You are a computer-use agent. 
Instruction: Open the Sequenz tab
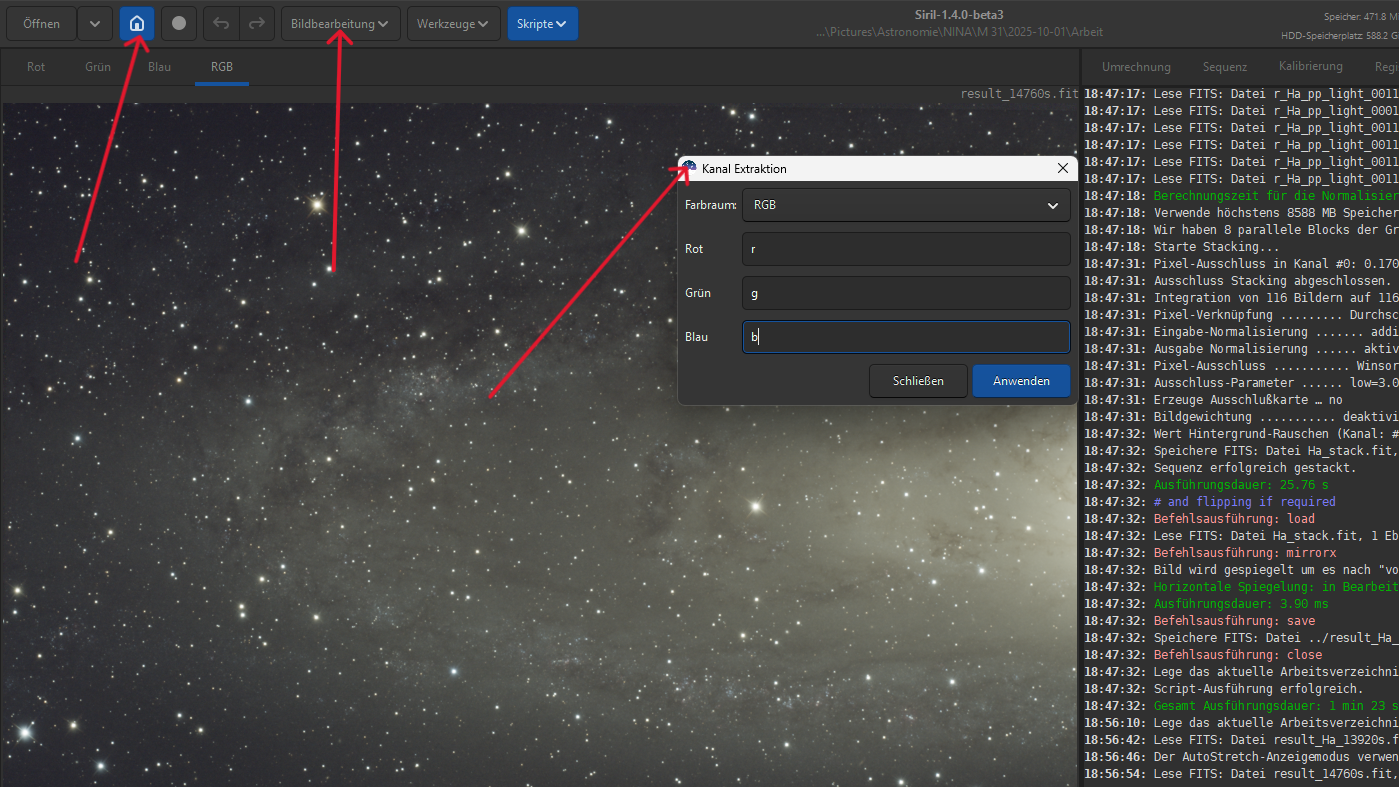pyautogui.click(x=1225, y=67)
